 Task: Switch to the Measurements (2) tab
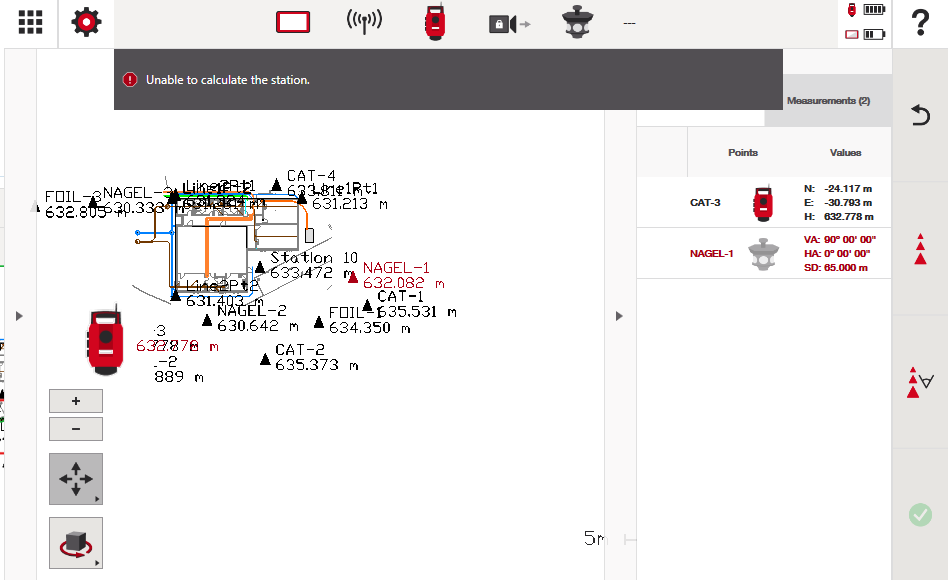(828, 101)
